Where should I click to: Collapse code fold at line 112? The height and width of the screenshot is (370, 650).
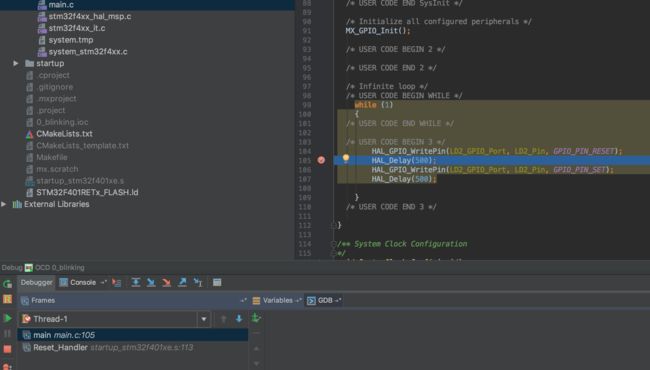click(x=333, y=225)
